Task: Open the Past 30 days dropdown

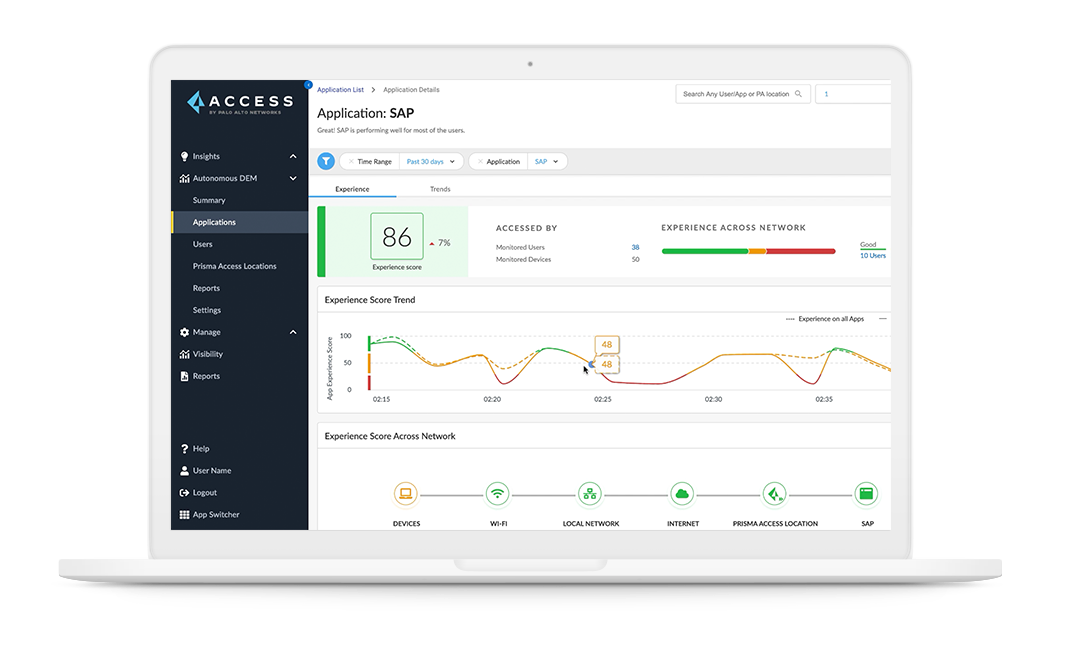Action: coord(431,161)
